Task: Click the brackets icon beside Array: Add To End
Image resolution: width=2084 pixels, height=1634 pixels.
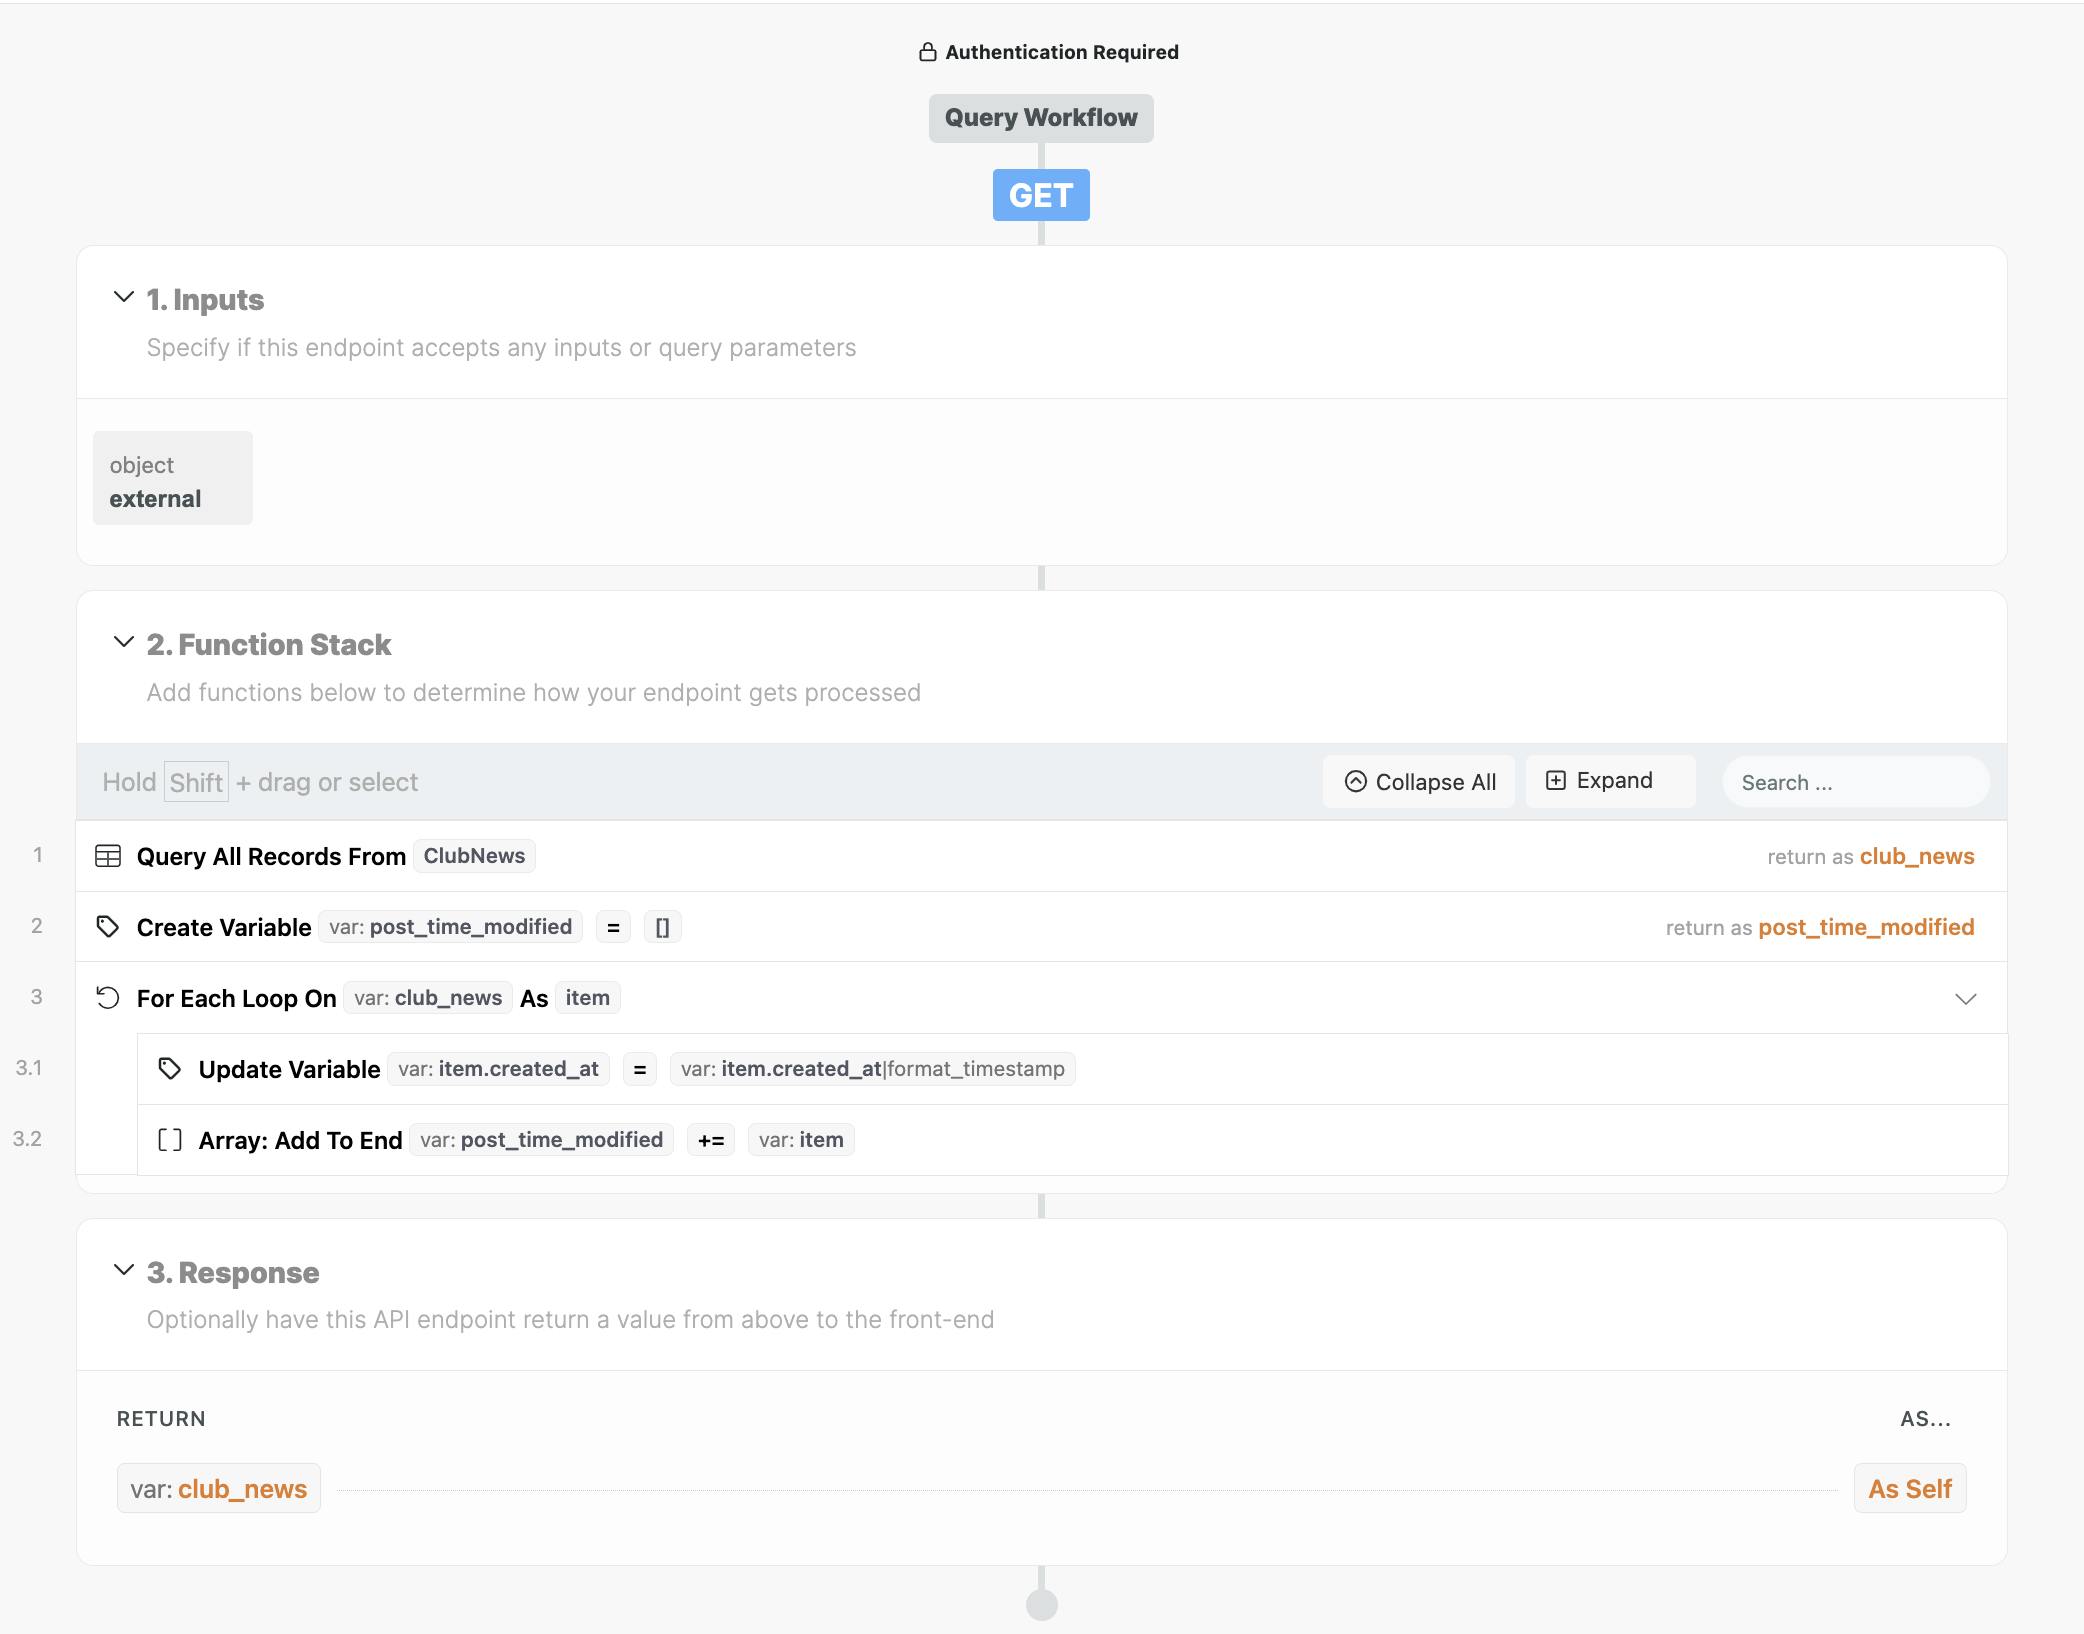Action: pos(170,1140)
